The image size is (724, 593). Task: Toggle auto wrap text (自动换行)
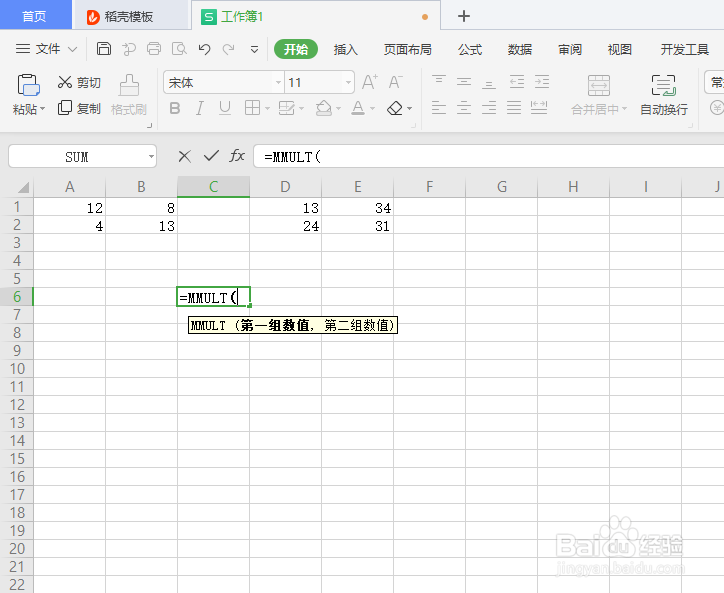[664, 95]
